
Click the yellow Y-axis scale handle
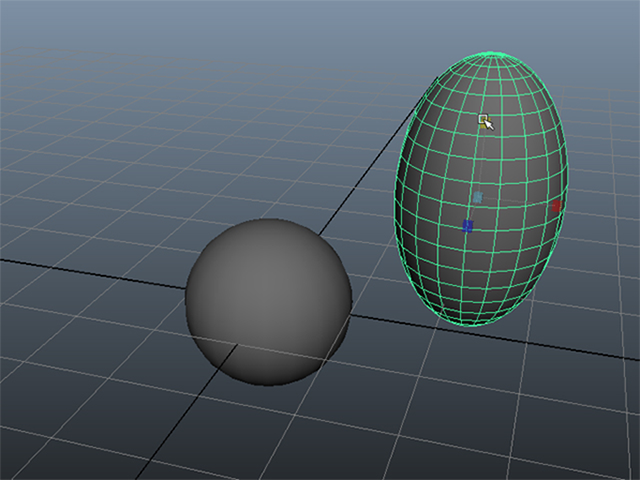pyautogui.click(x=484, y=122)
